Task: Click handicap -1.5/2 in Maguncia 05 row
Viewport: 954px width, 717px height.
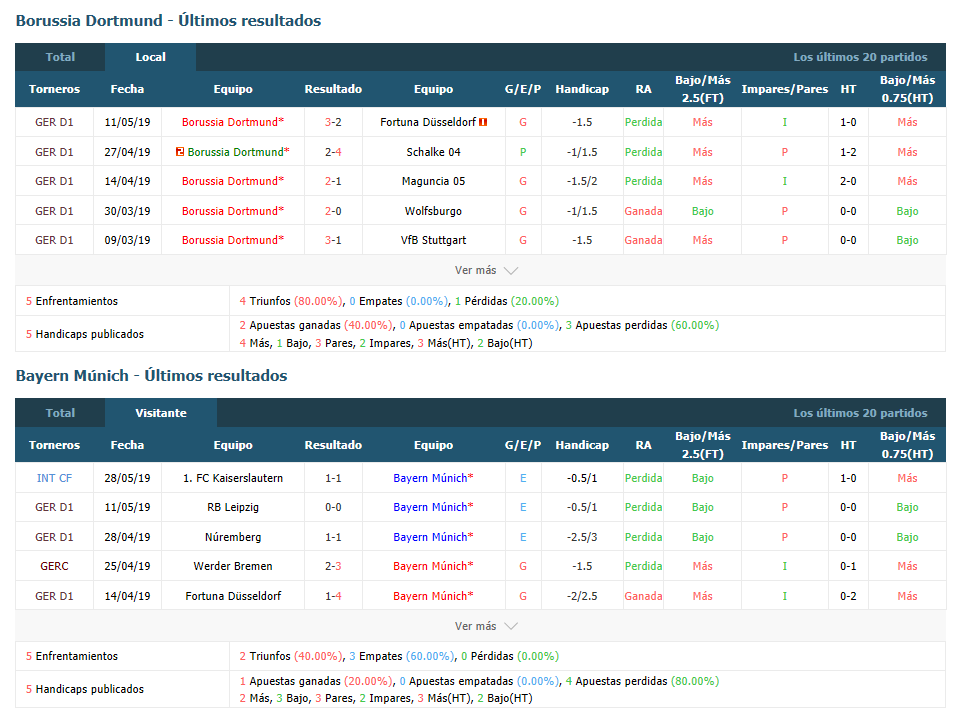Action: click(x=582, y=181)
